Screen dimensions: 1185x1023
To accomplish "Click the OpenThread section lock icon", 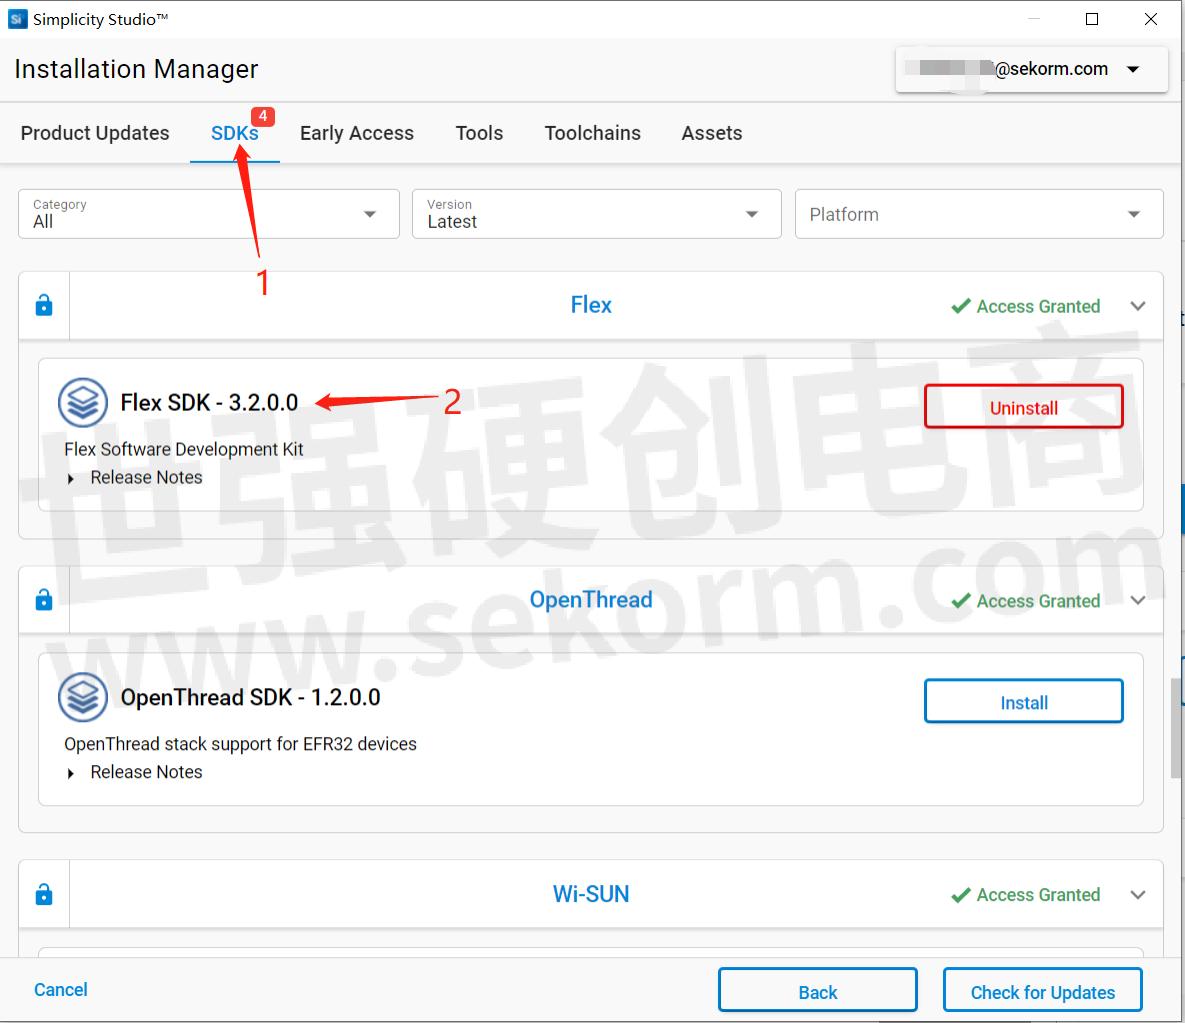I will tap(44, 600).
